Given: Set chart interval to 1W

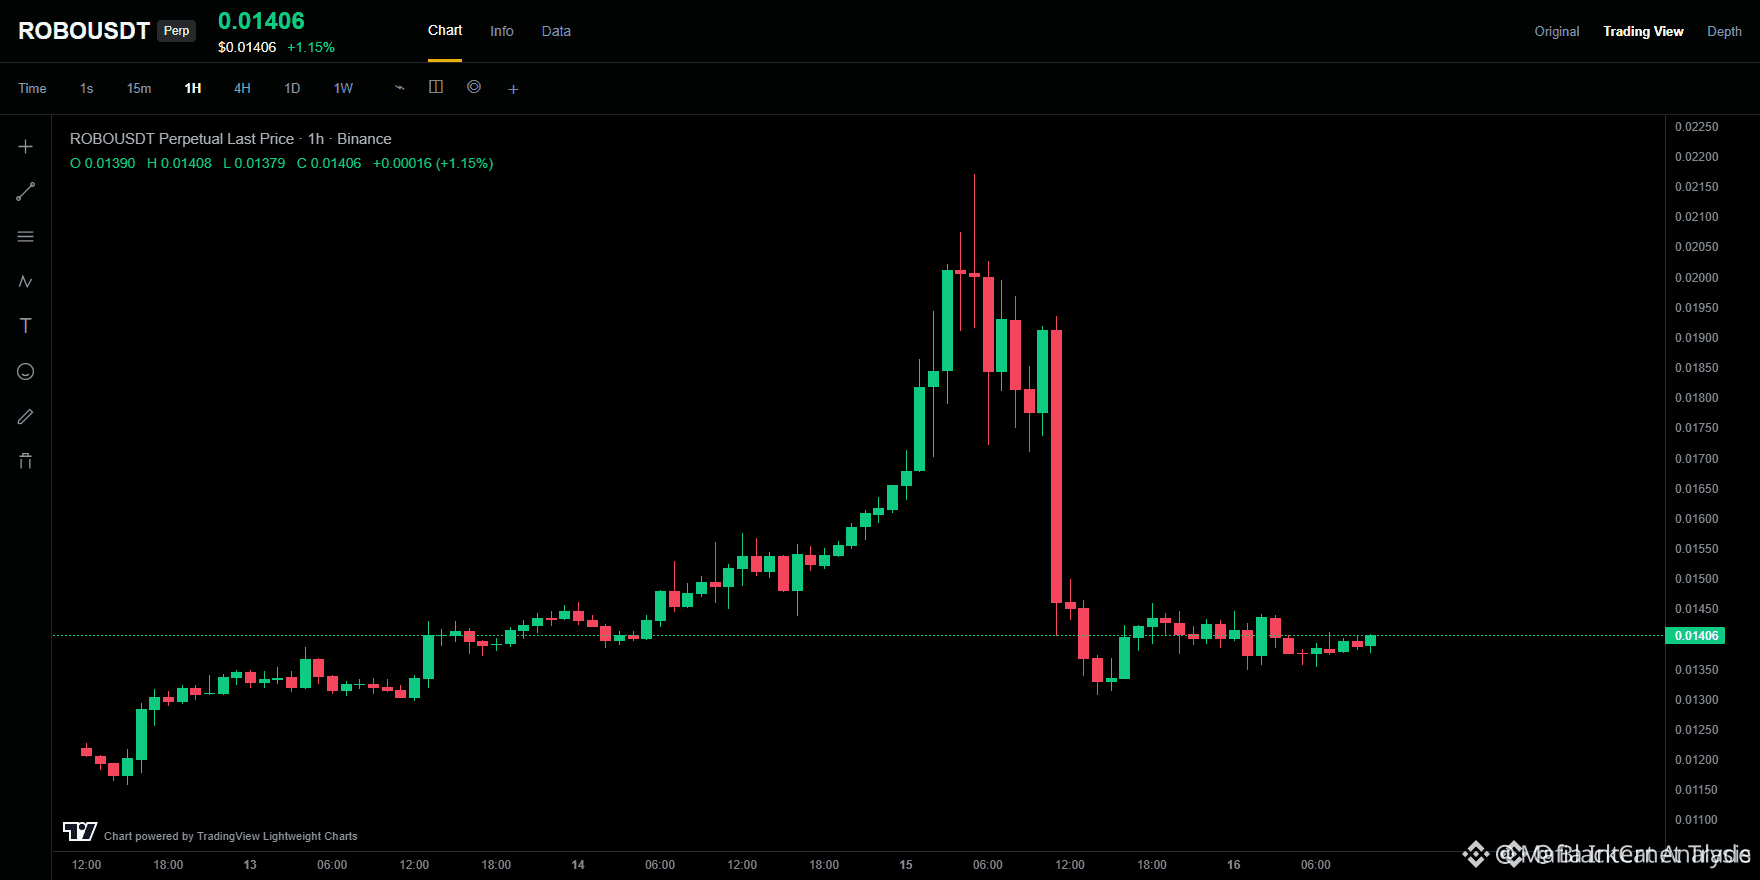Looking at the screenshot, I should [343, 88].
